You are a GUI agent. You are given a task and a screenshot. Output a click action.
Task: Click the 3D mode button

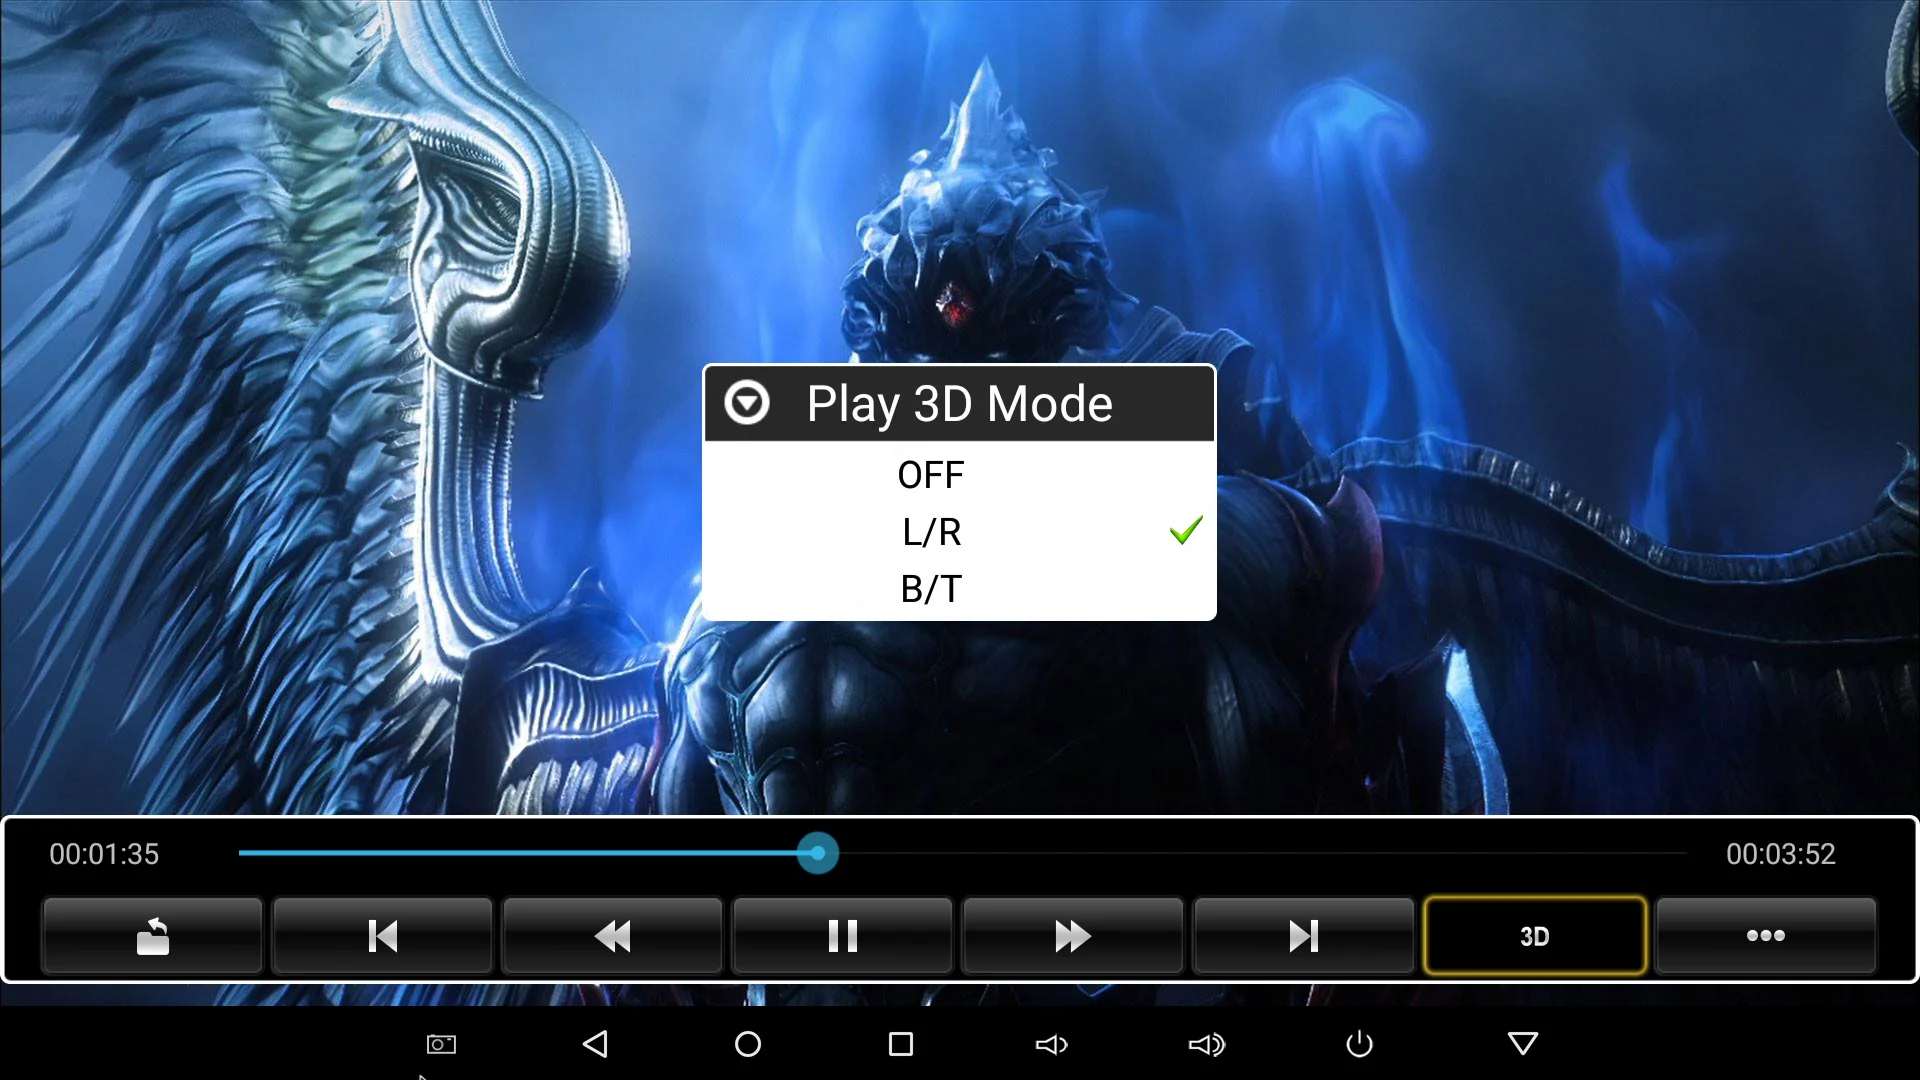tap(1534, 936)
